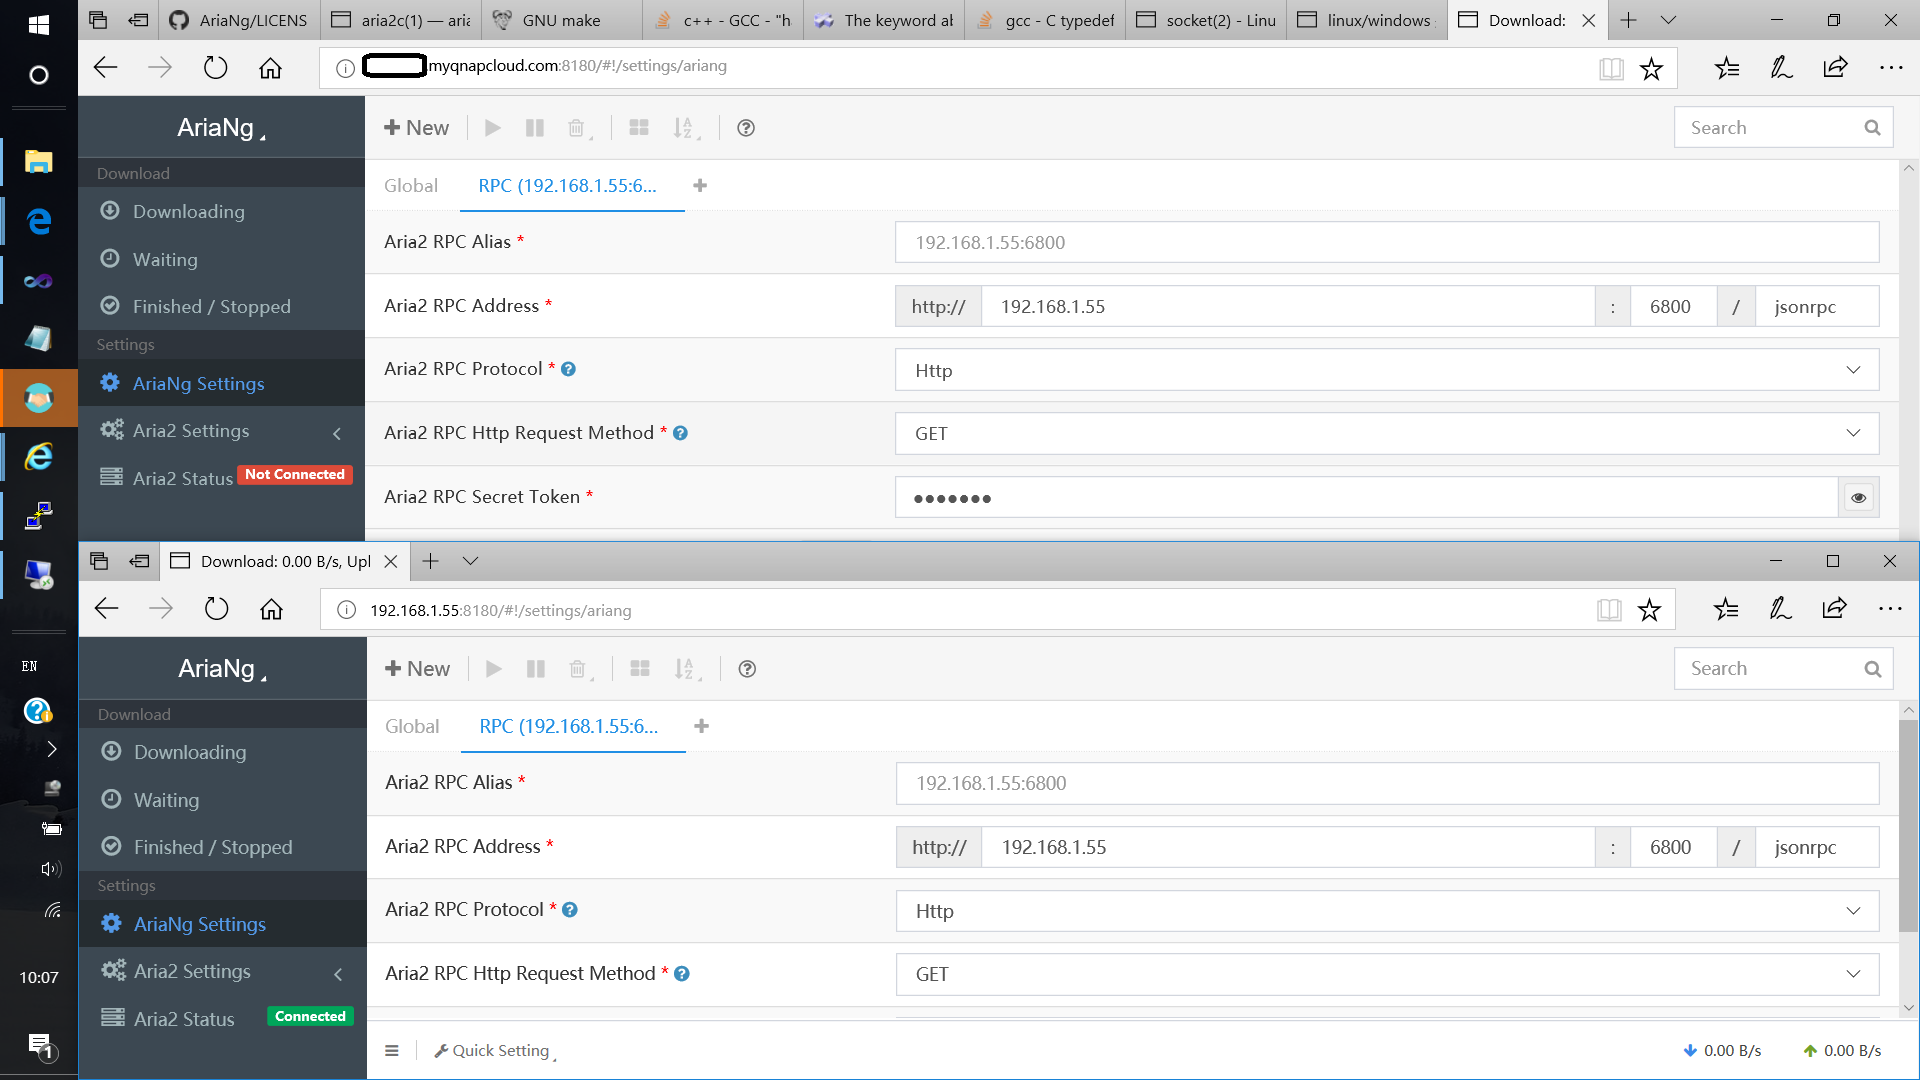Image resolution: width=1920 pixels, height=1080 pixels.
Task: Click the Downloading icon in the sidebar
Action: click(x=110, y=211)
